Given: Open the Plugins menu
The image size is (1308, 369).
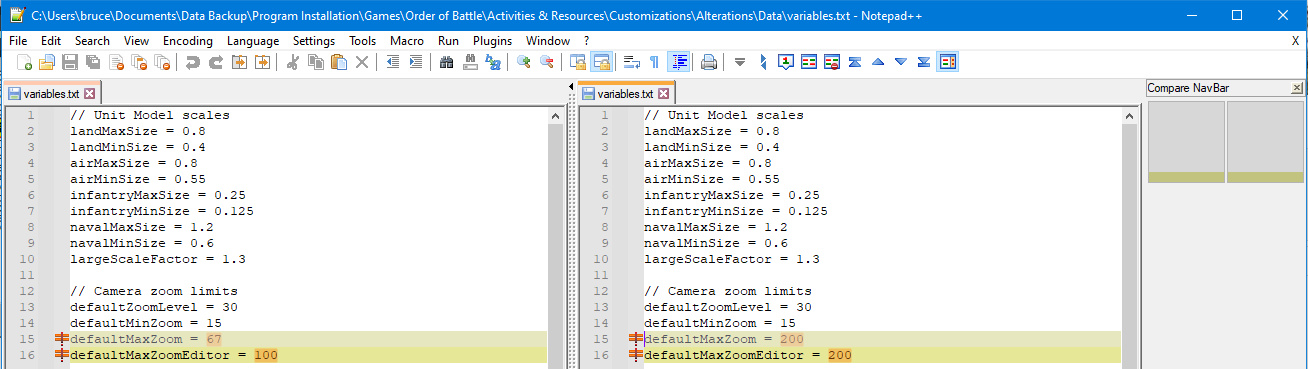Looking at the screenshot, I should 492,41.
